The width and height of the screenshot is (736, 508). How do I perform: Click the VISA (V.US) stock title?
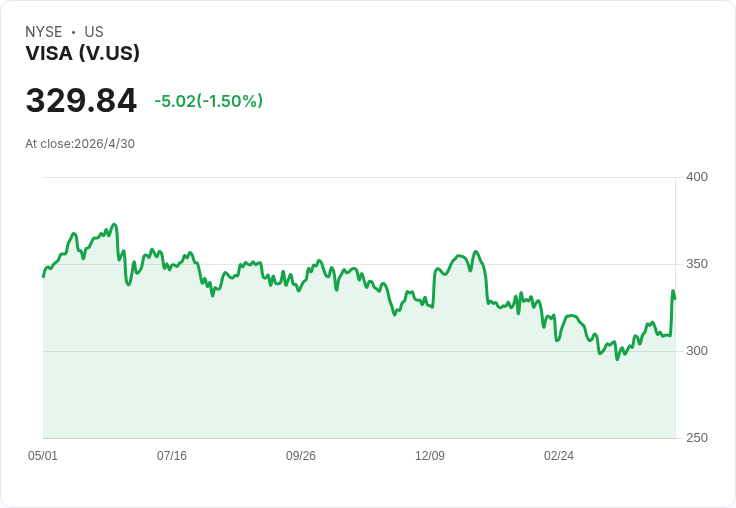pyautogui.click(x=83, y=54)
